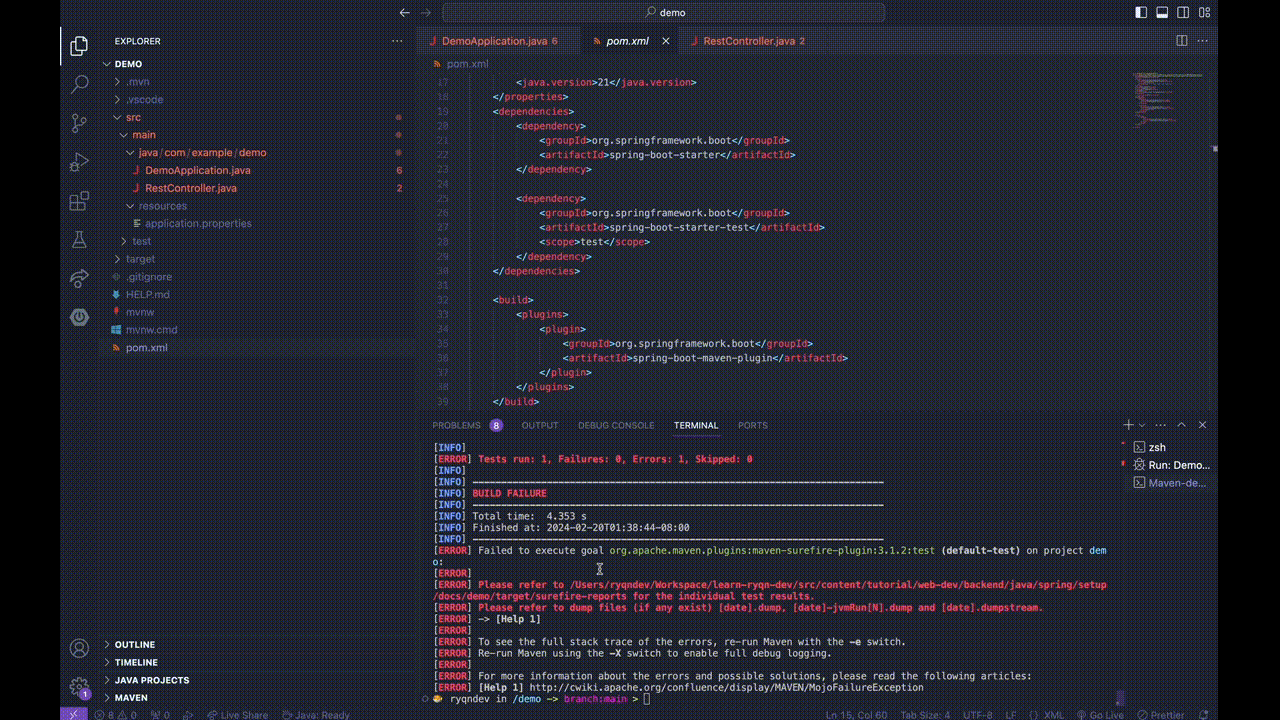Click the Live Share status bar item
This screenshot has height=720, width=1280.
pyautogui.click(x=237, y=714)
